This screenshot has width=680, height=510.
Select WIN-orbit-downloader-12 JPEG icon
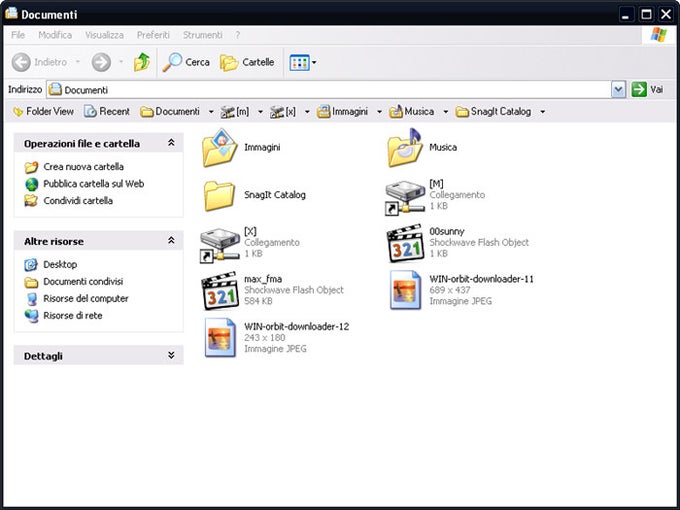(x=220, y=337)
